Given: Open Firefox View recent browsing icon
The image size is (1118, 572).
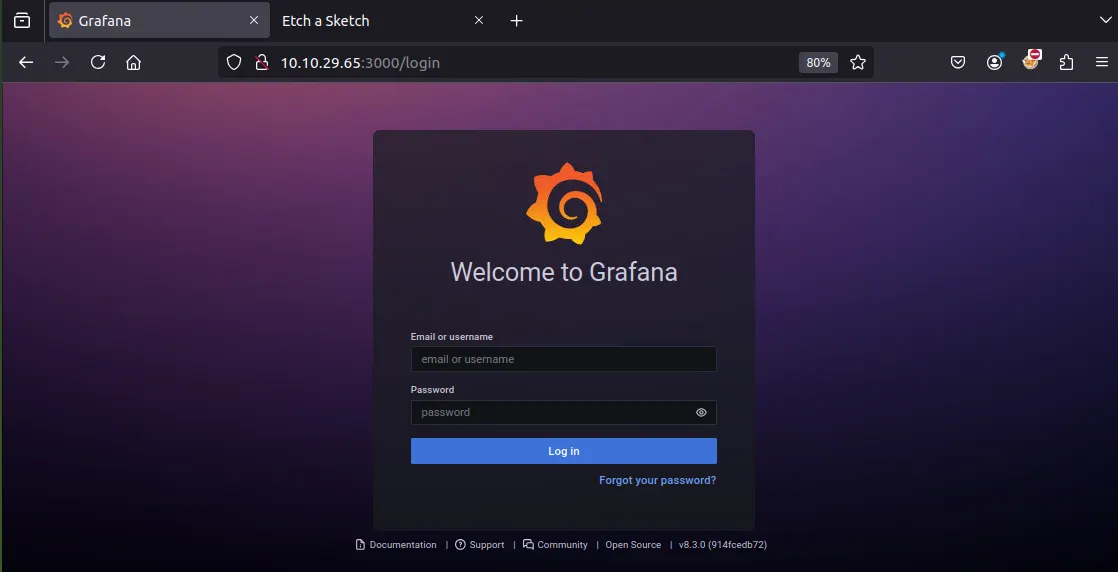Looking at the screenshot, I should point(22,21).
